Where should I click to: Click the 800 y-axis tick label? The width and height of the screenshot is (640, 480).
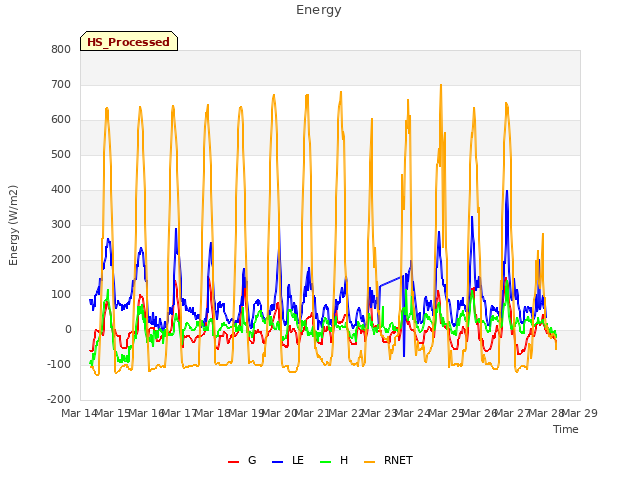tap(61, 49)
